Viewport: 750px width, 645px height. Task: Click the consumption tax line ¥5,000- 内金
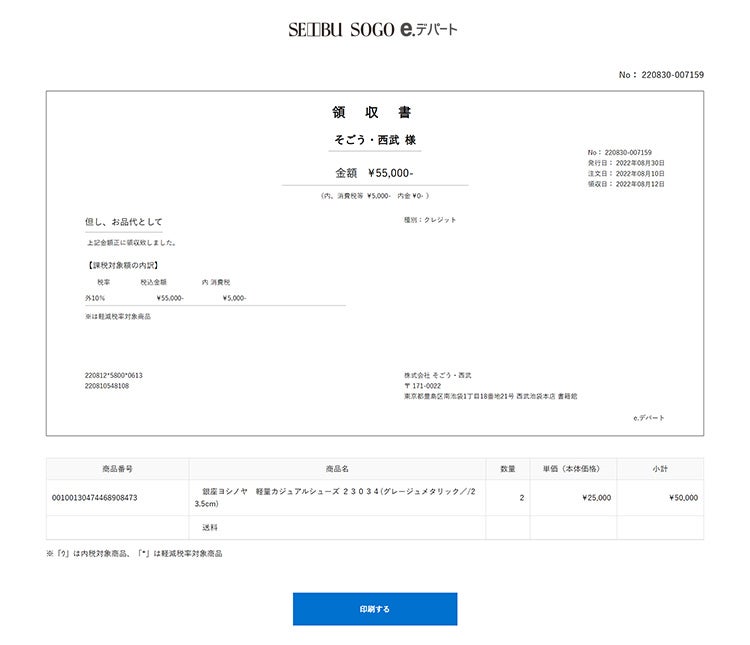coord(375,196)
